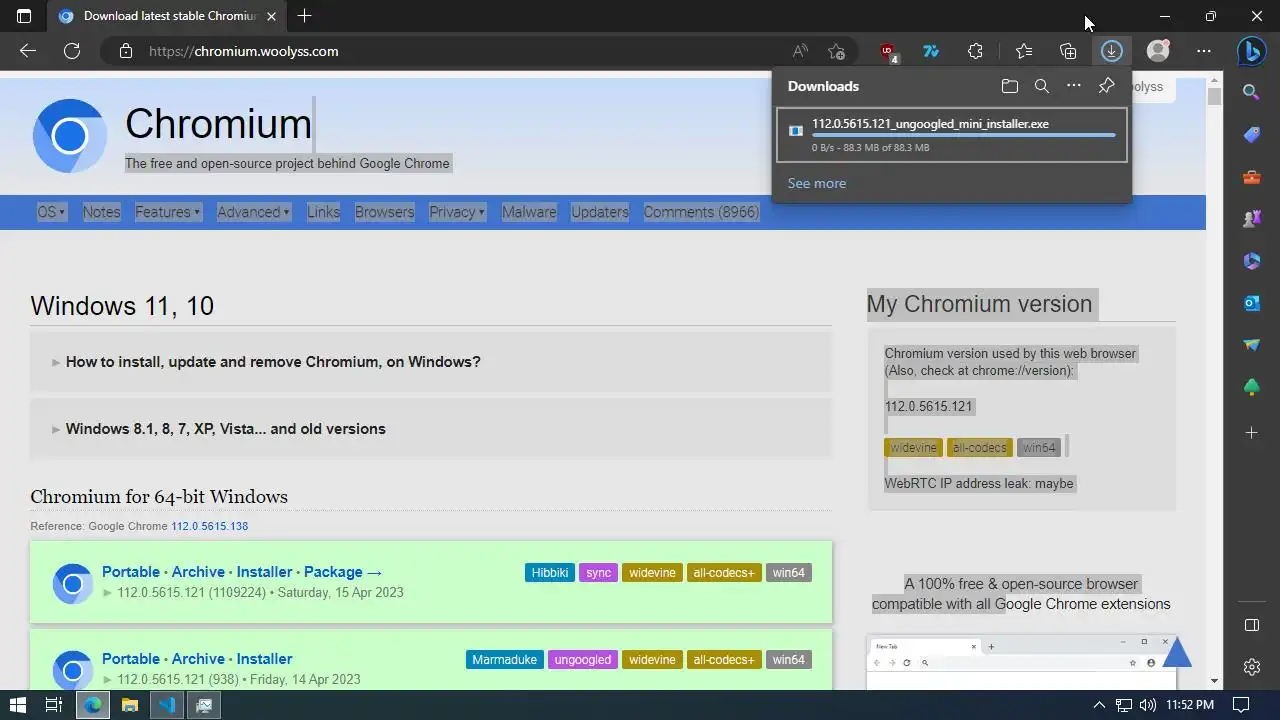Open the sidebar Search icon
The width and height of the screenshot is (1280, 720).
pyautogui.click(x=1252, y=92)
